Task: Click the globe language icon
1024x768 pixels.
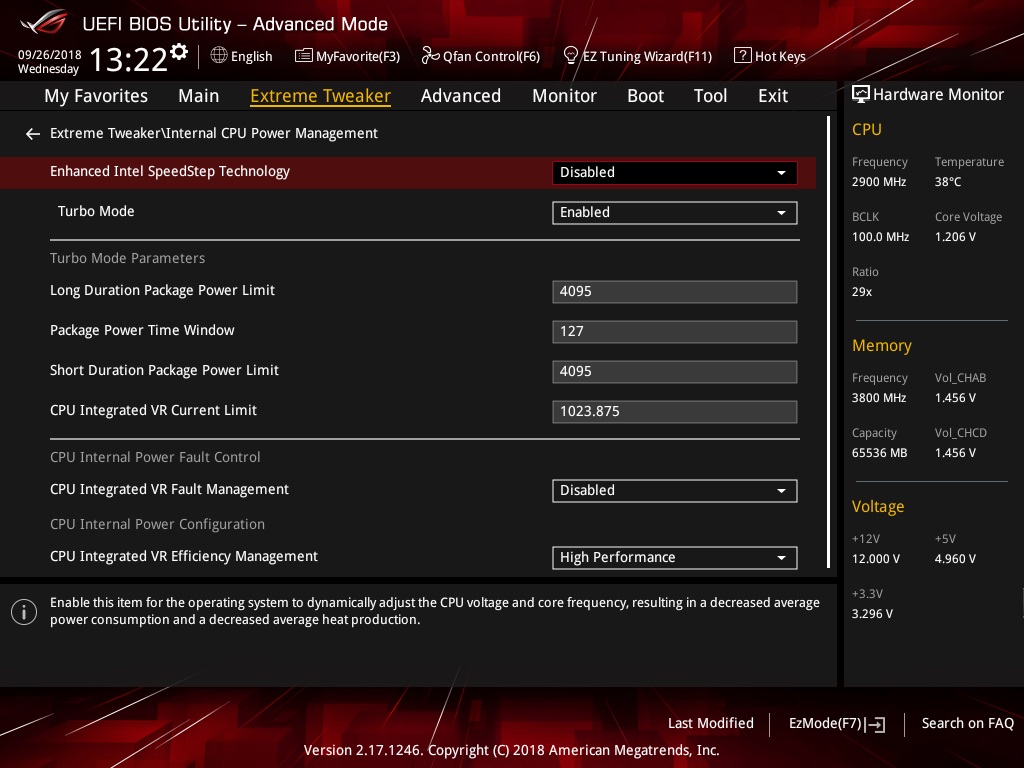Action: click(219, 56)
